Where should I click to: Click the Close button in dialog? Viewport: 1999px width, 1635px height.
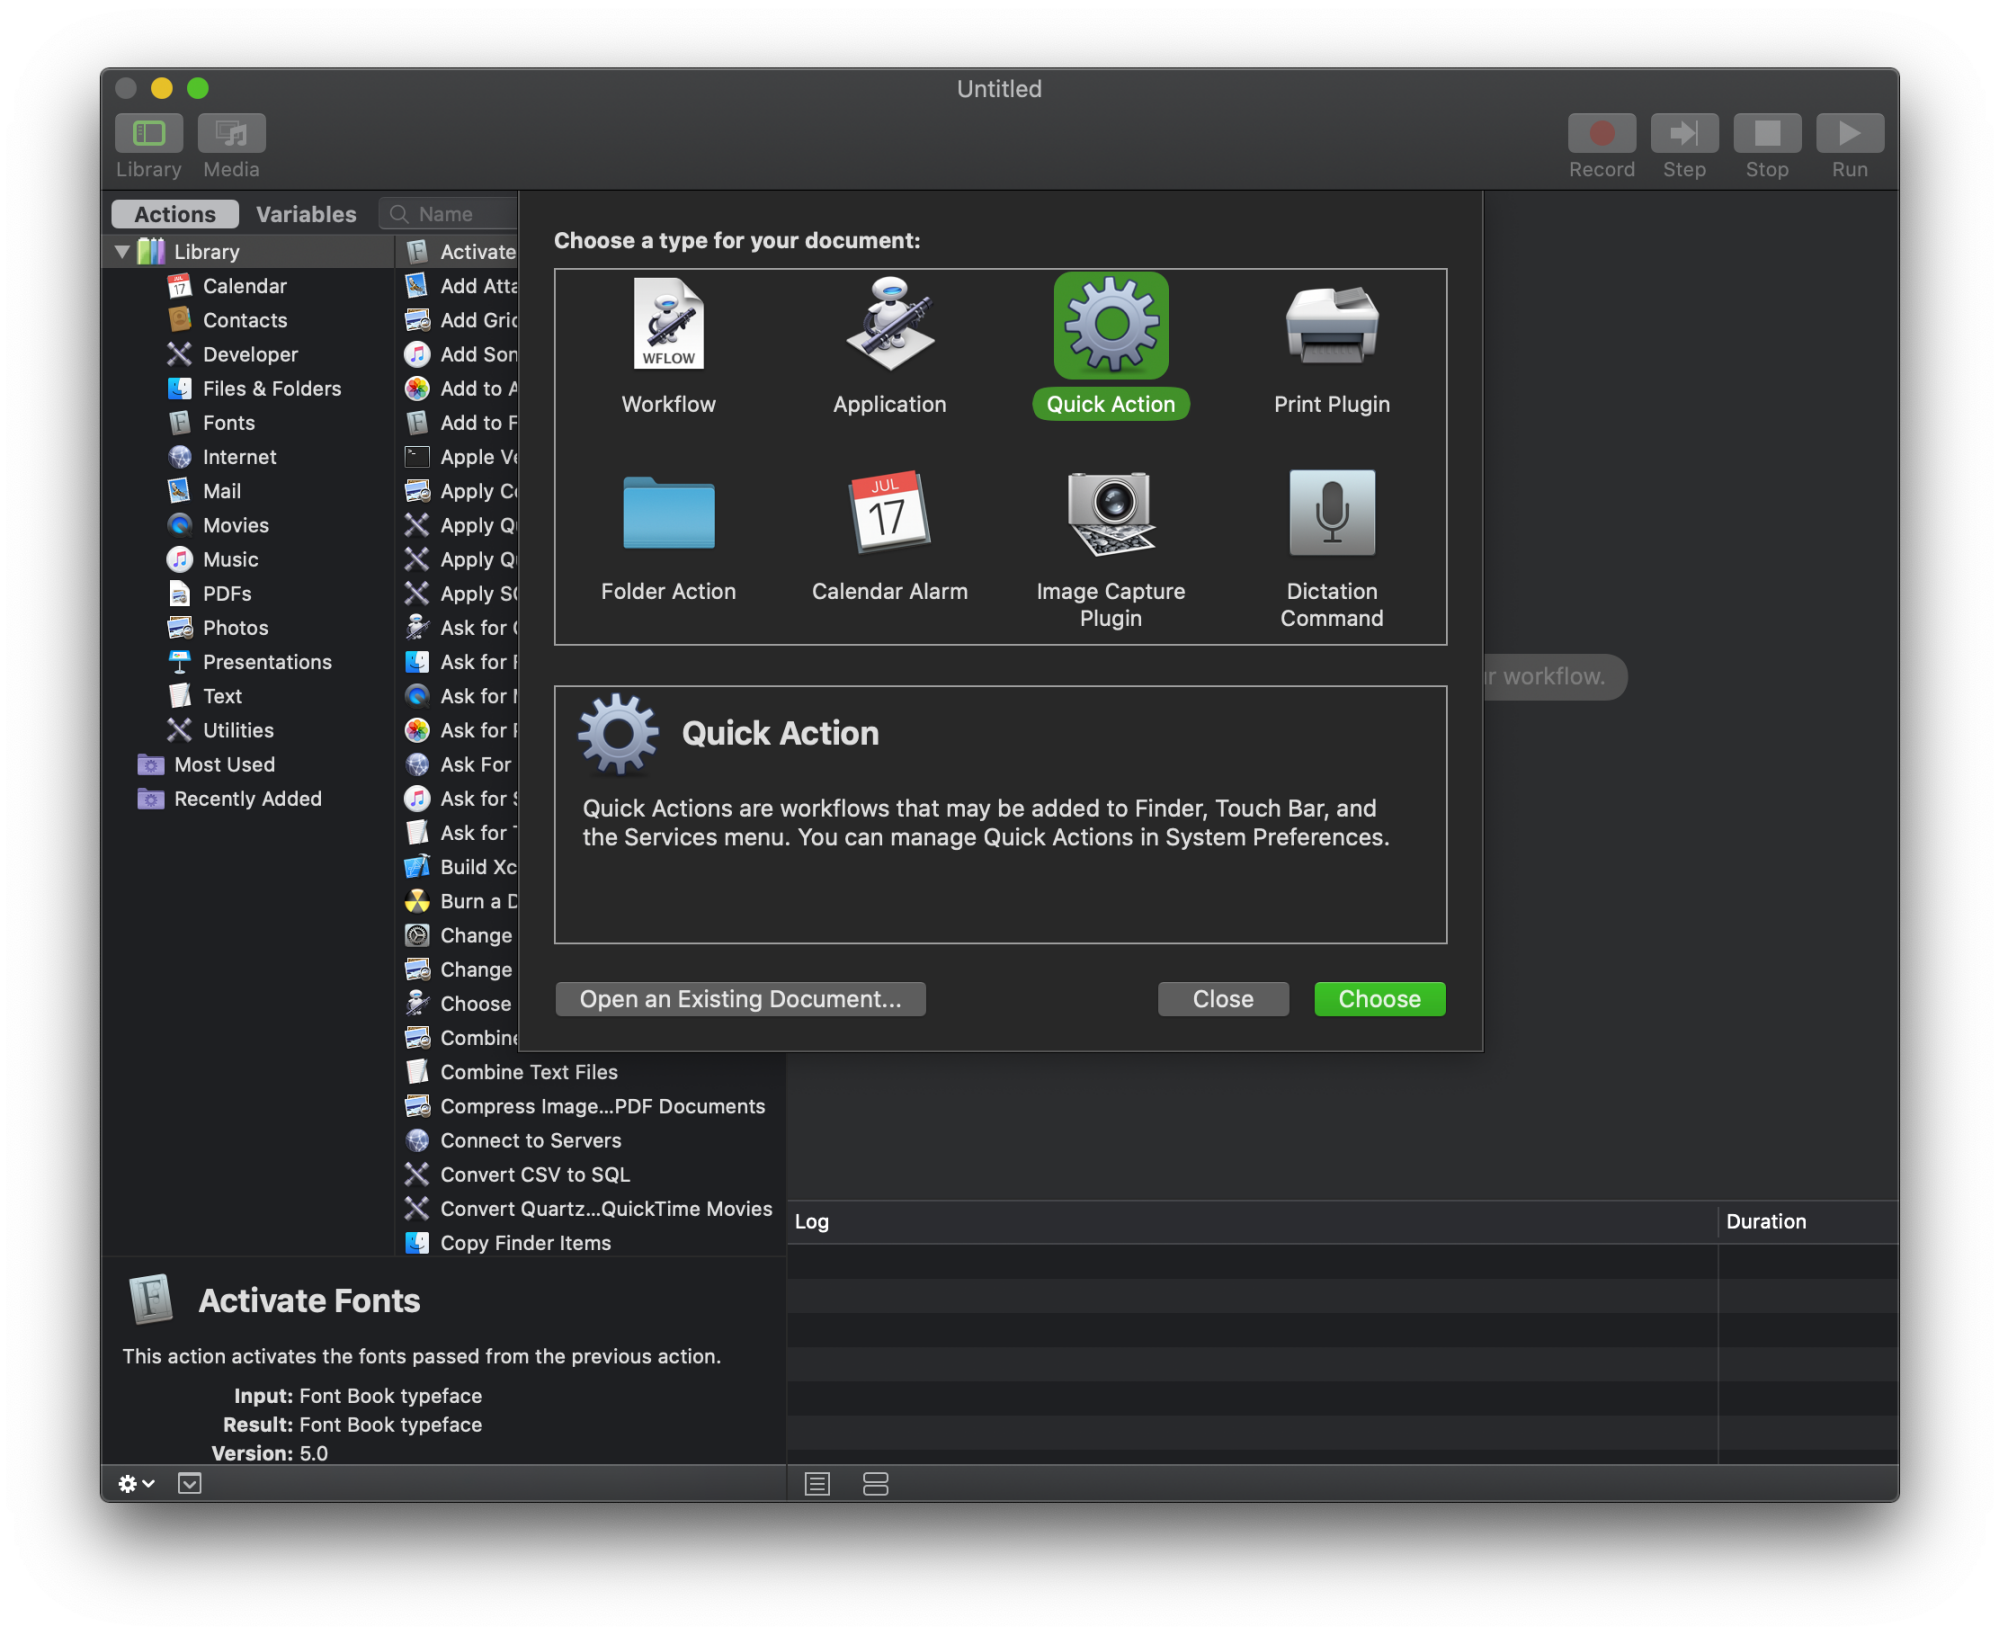[1222, 999]
